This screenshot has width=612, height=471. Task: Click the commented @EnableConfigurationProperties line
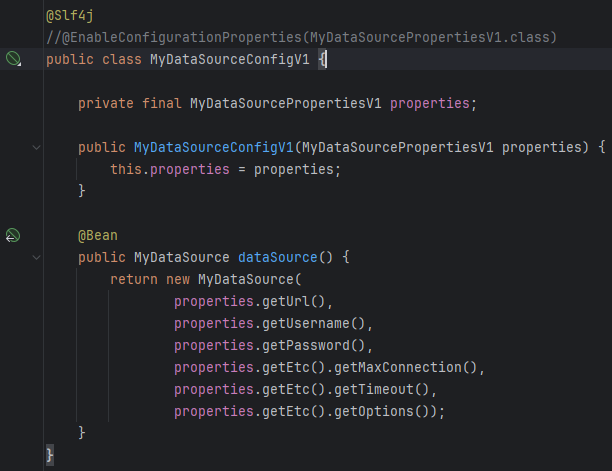click(301, 37)
